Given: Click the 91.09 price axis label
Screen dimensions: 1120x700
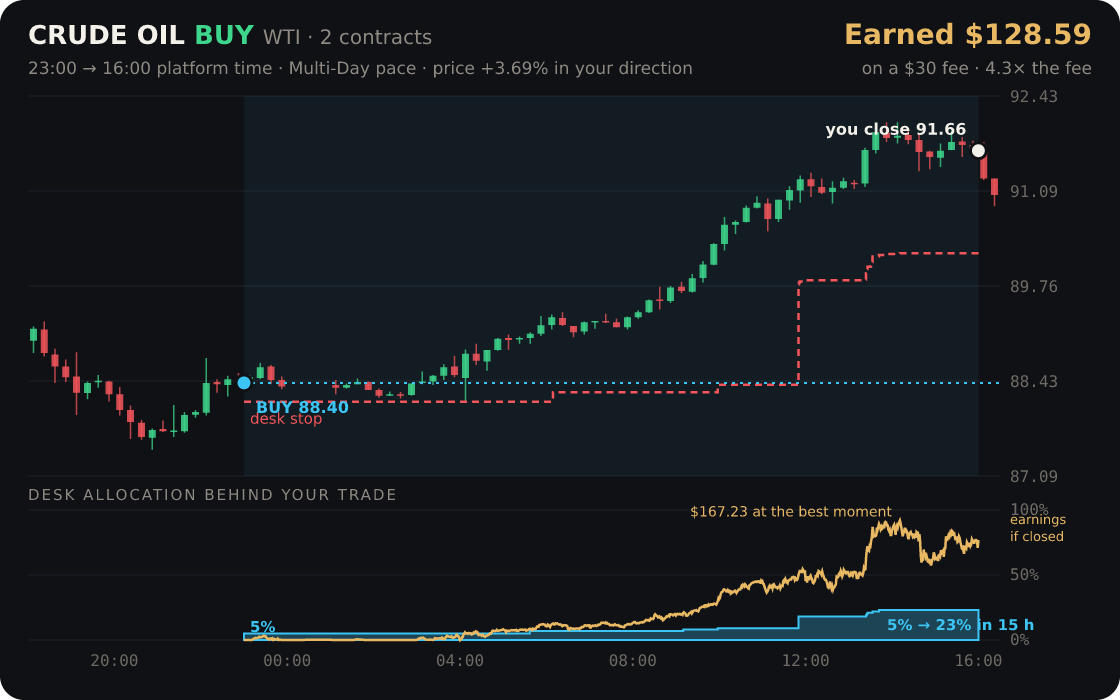Looking at the screenshot, I should click(x=1034, y=191).
